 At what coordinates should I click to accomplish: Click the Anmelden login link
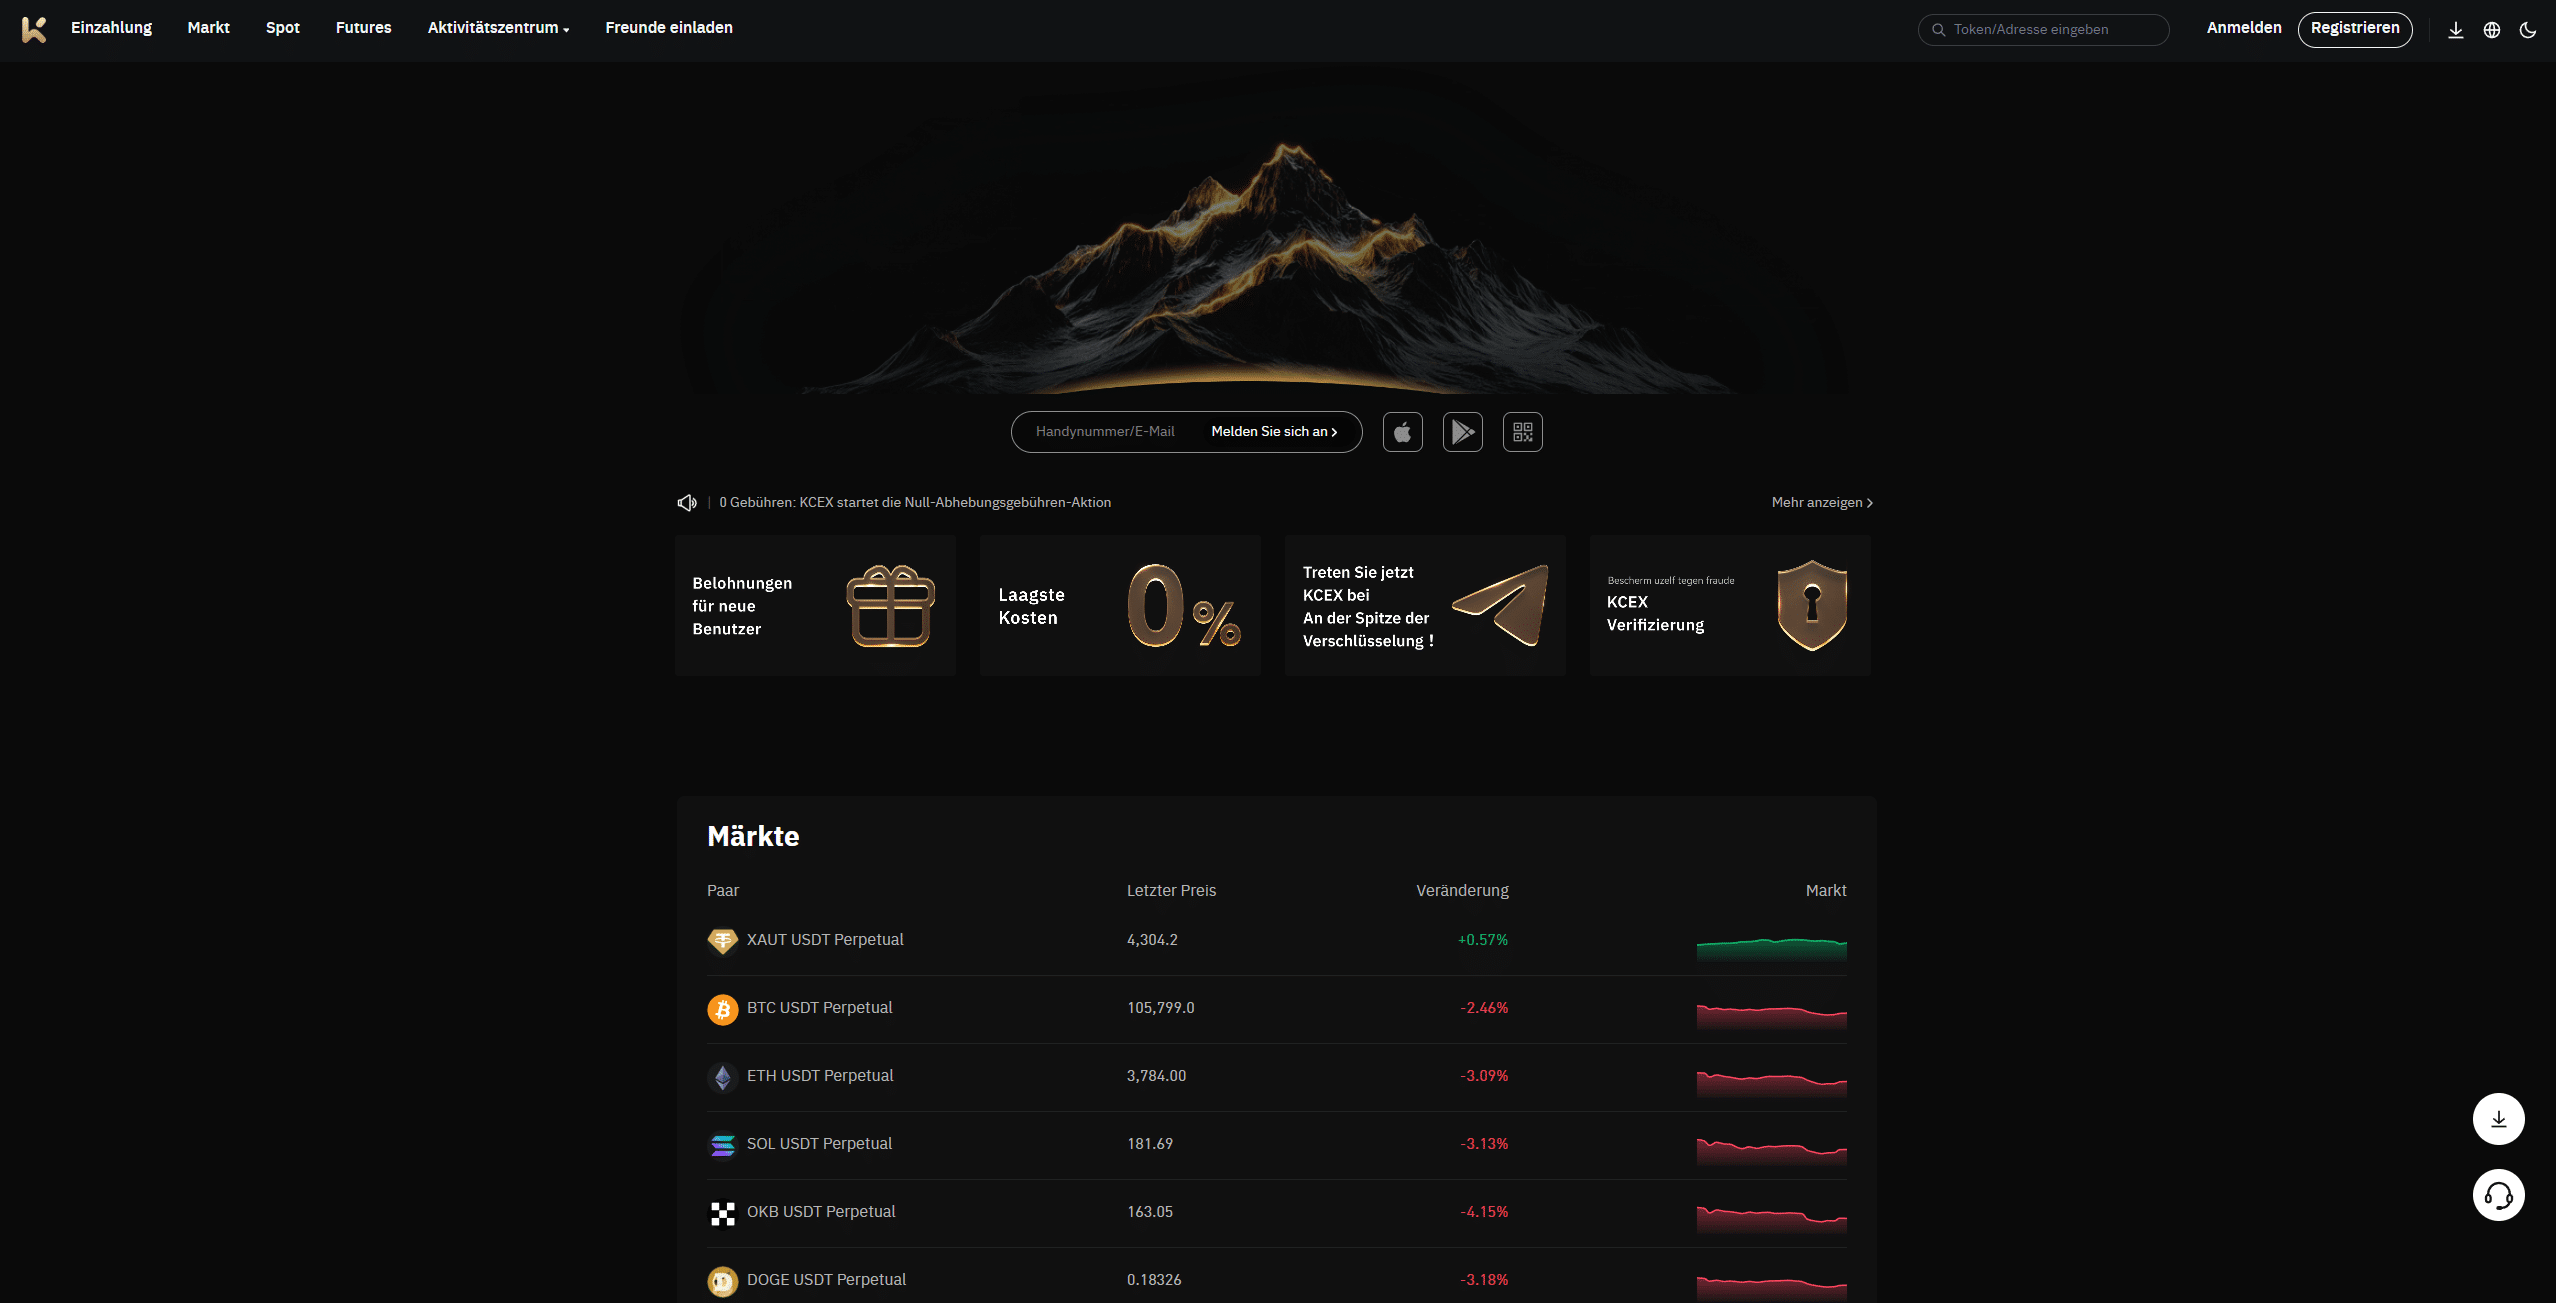2244,28
